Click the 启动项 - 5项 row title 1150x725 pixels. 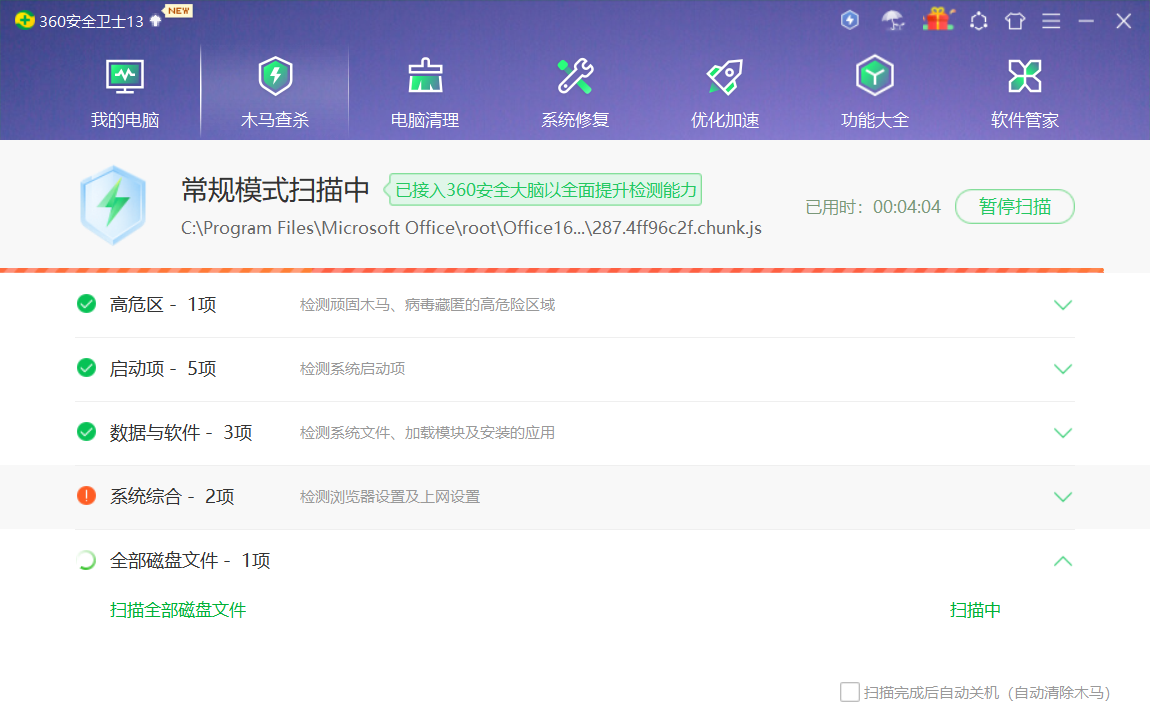pos(163,368)
